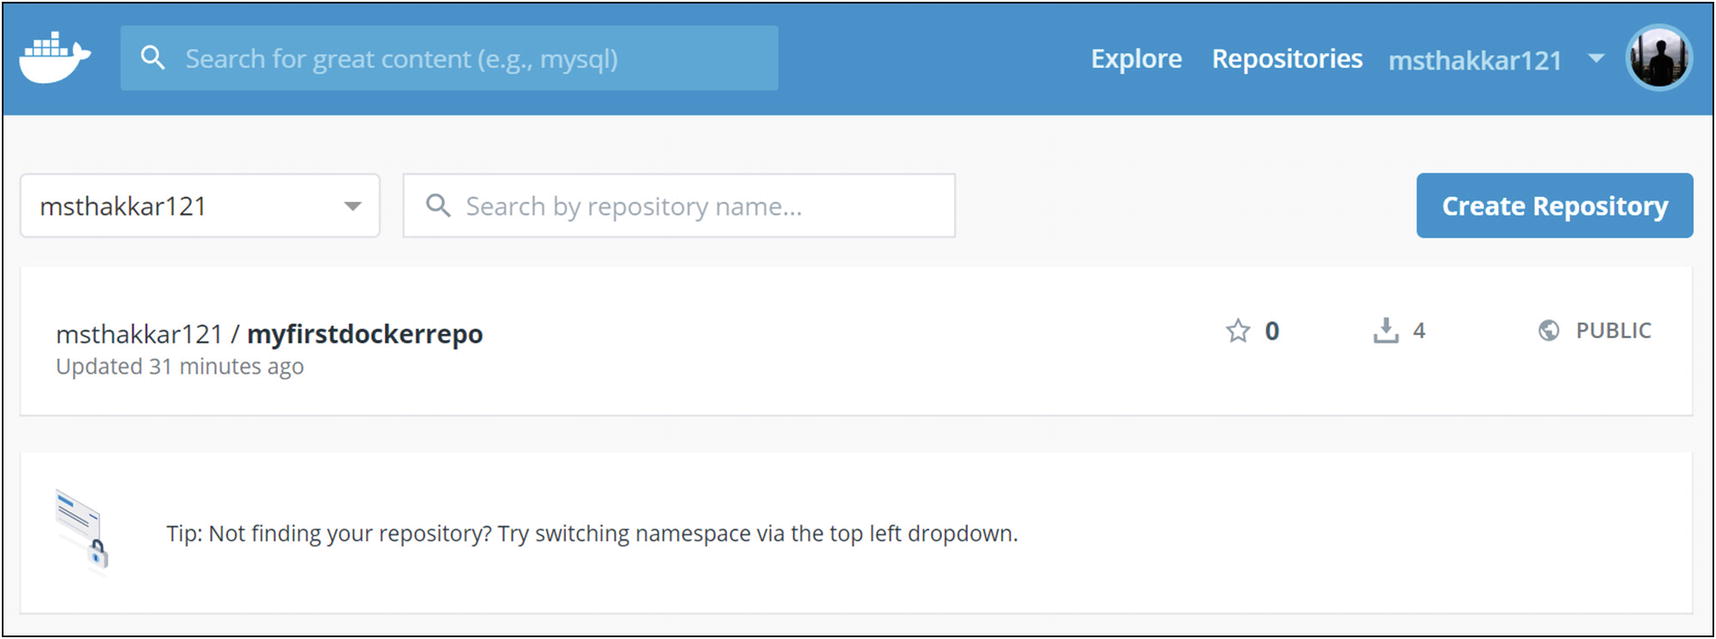
Task: Click the user profile avatar
Action: 1658,58
